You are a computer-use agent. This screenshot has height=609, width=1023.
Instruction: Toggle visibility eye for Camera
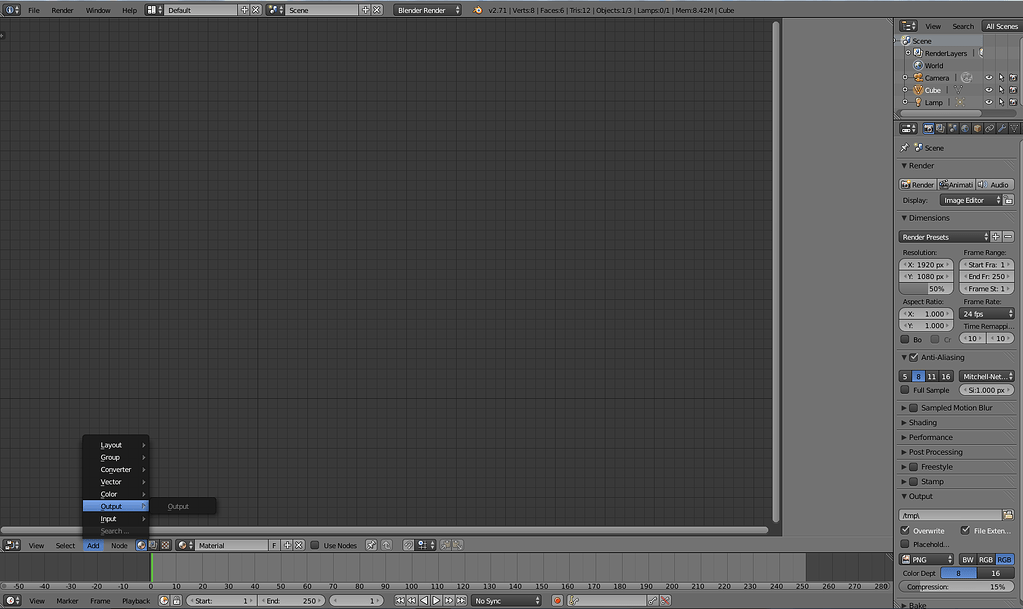pyautogui.click(x=988, y=78)
